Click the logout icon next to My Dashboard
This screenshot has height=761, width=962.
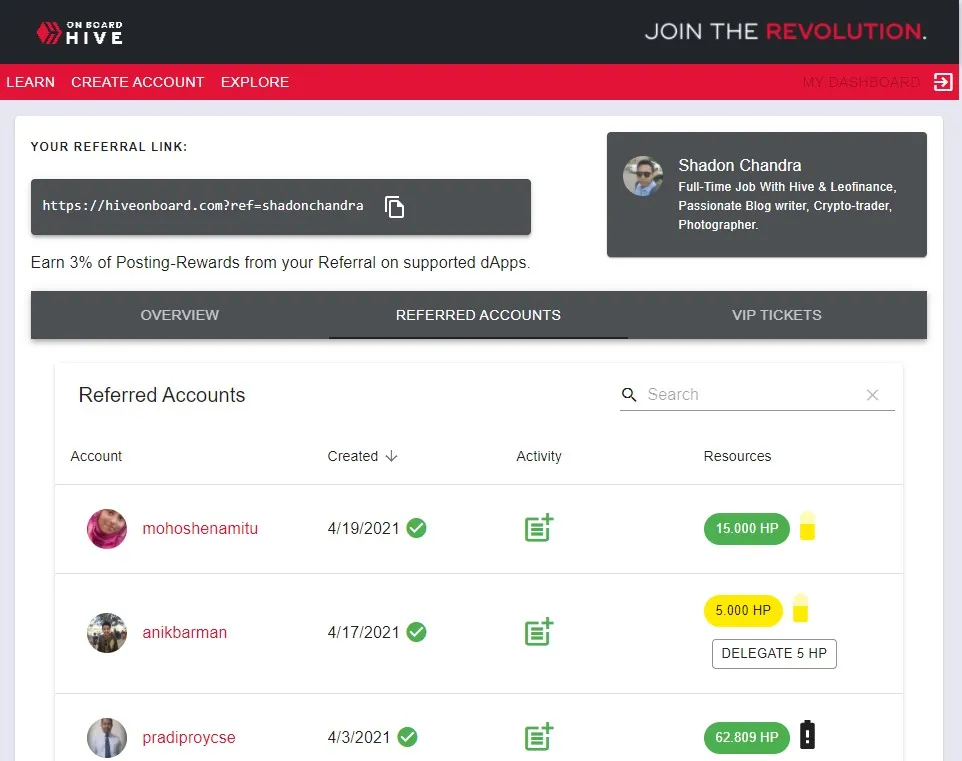pyautogui.click(x=942, y=82)
